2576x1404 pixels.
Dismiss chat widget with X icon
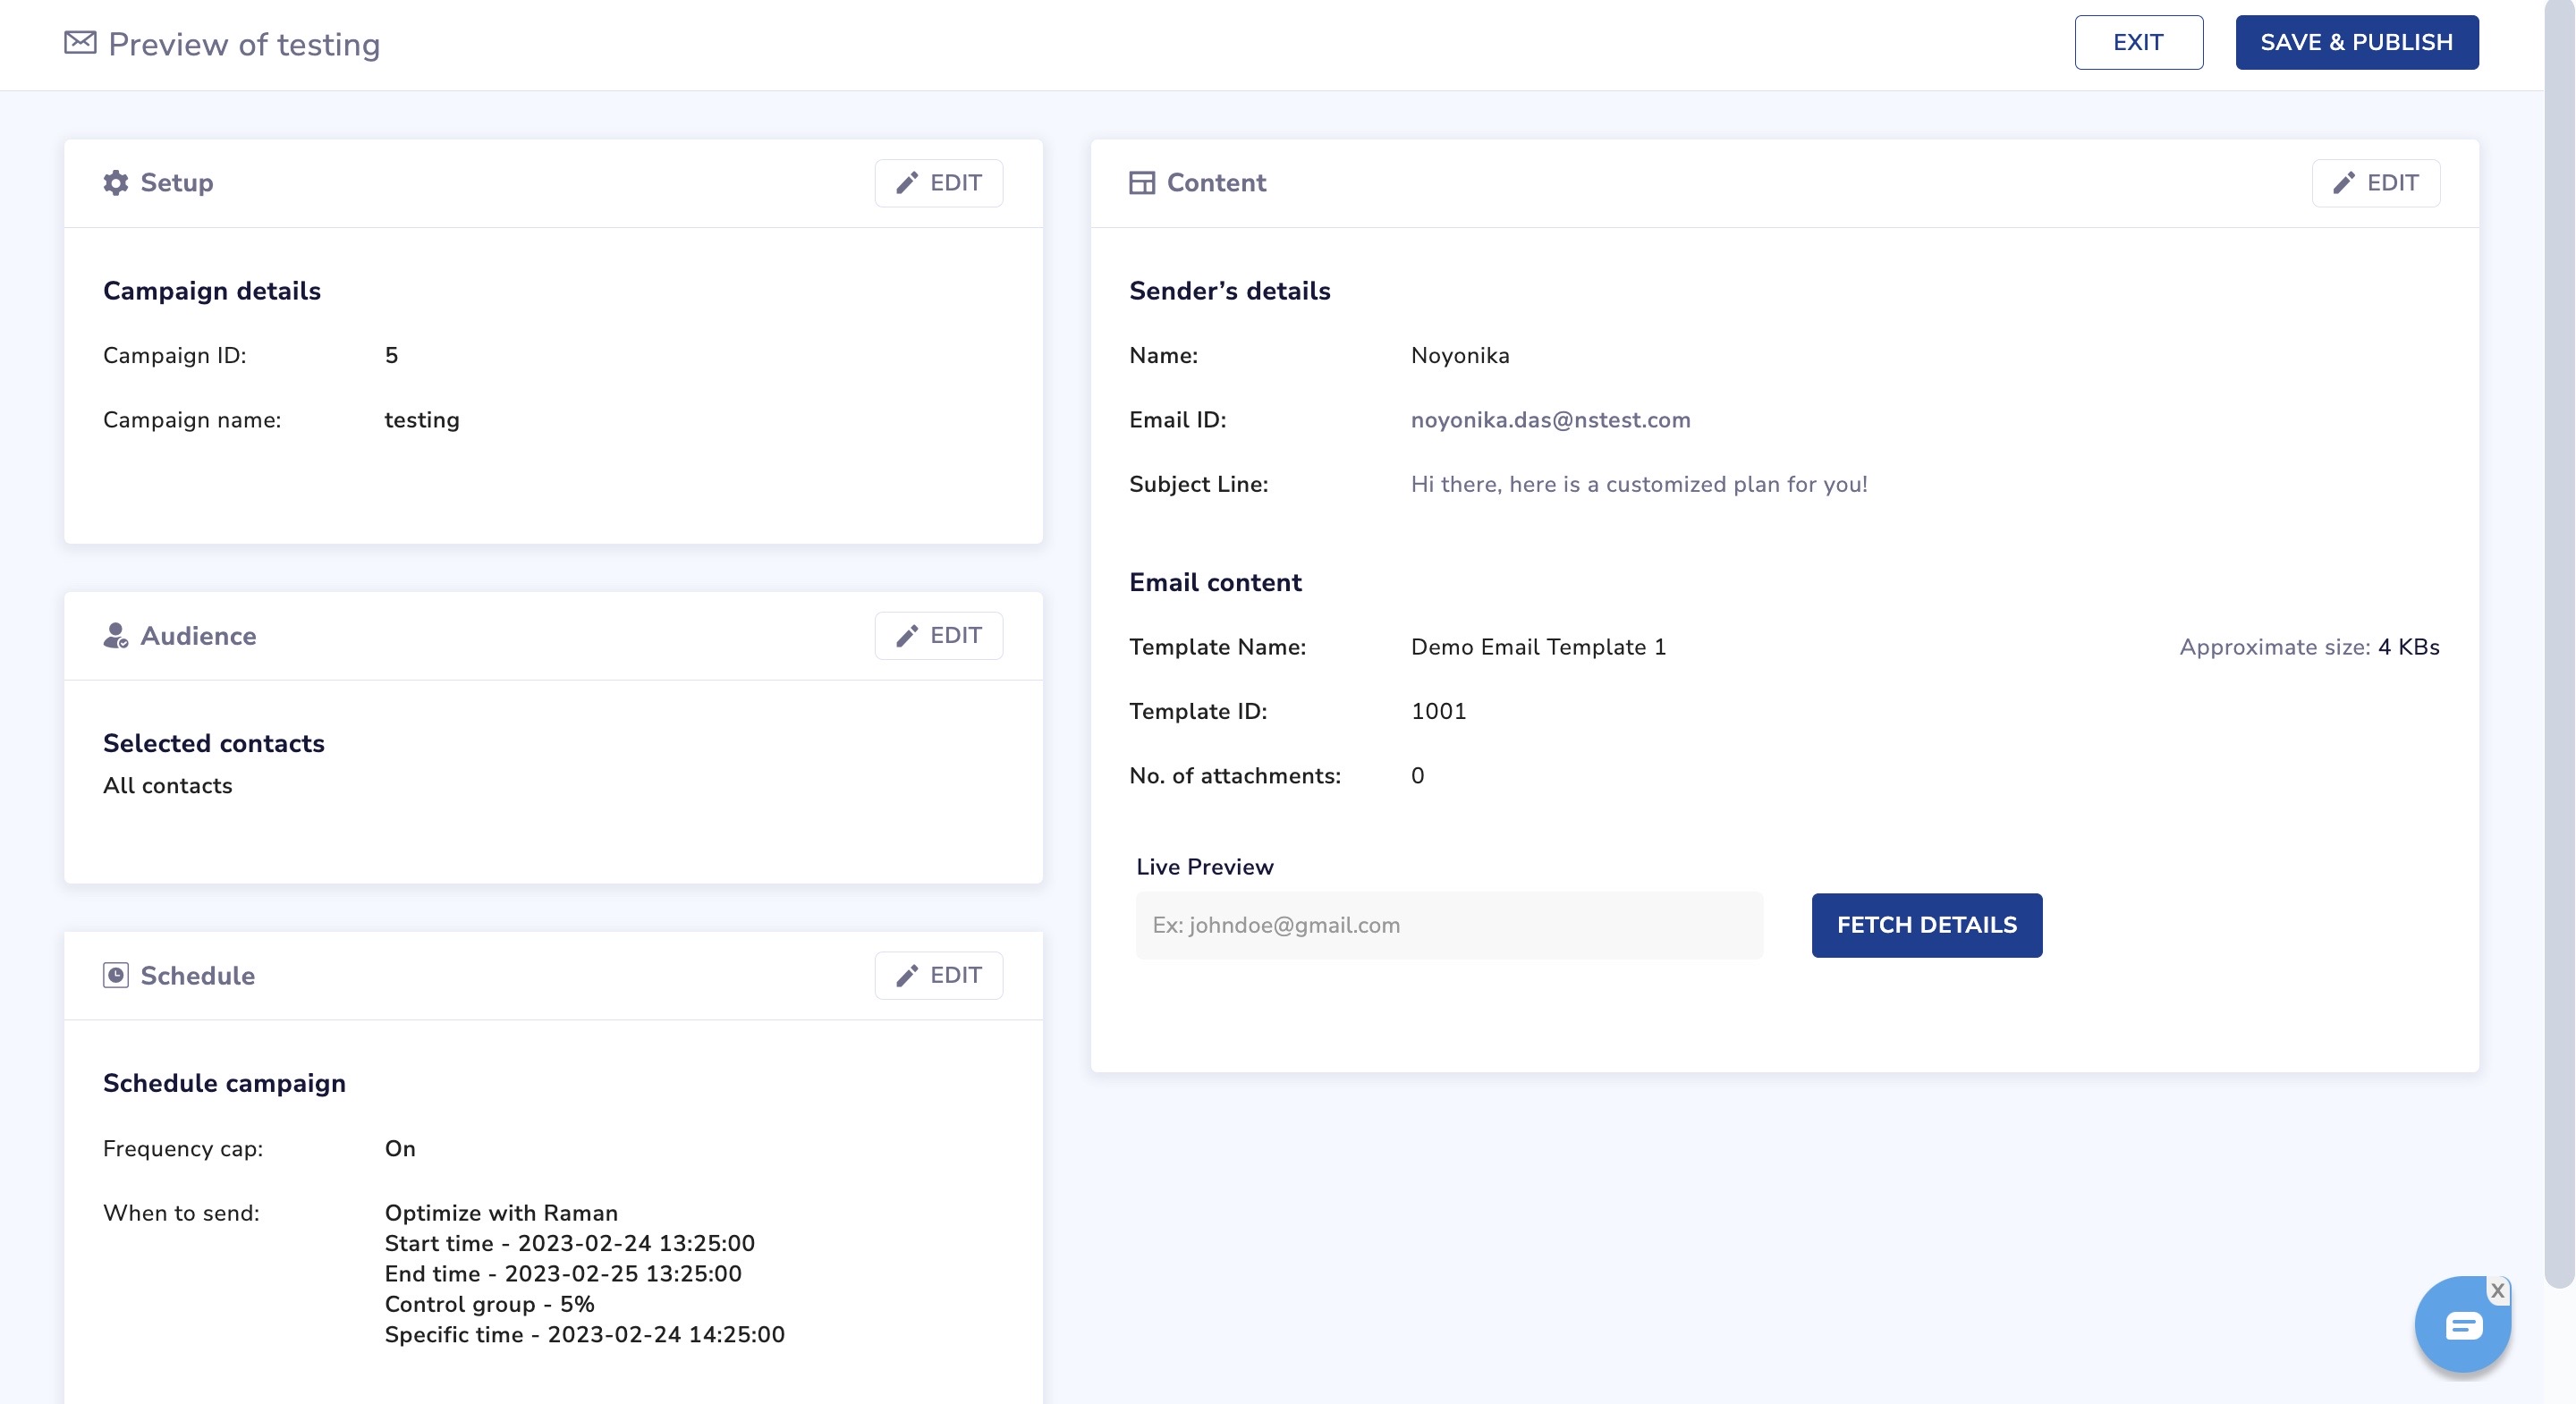[x=2498, y=1291]
